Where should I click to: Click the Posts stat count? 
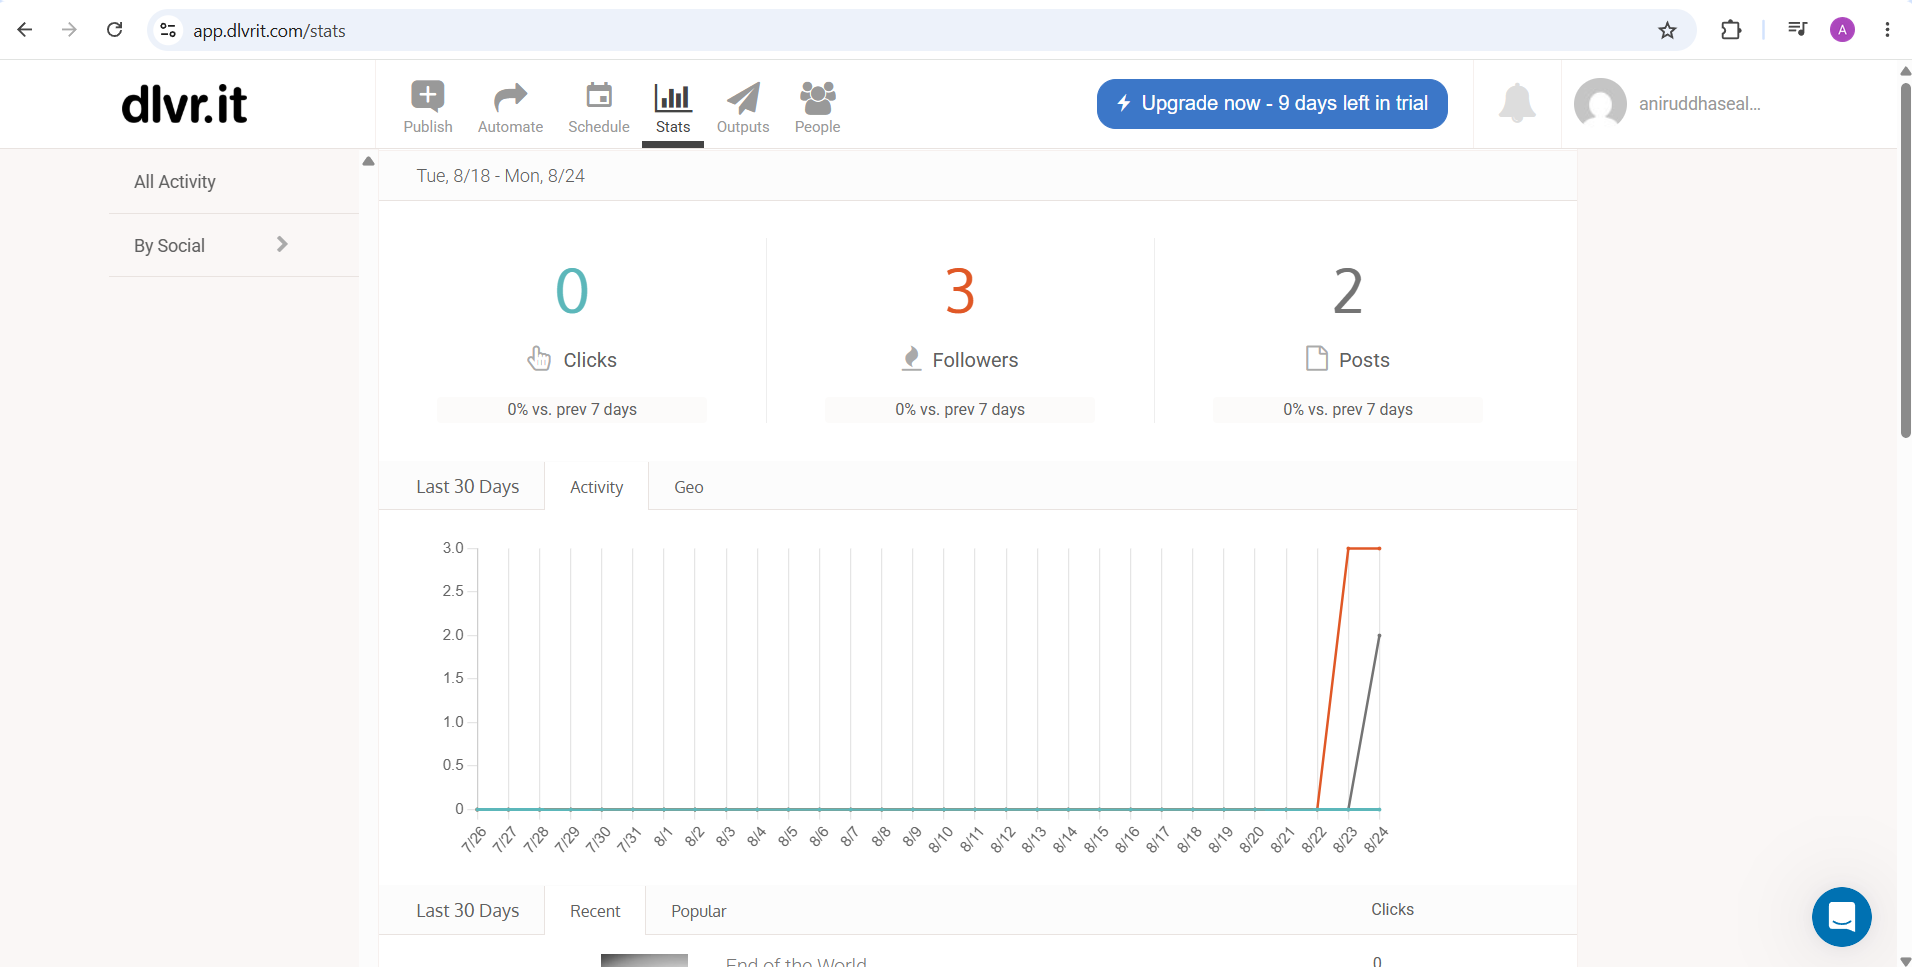(x=1348, y=291)
